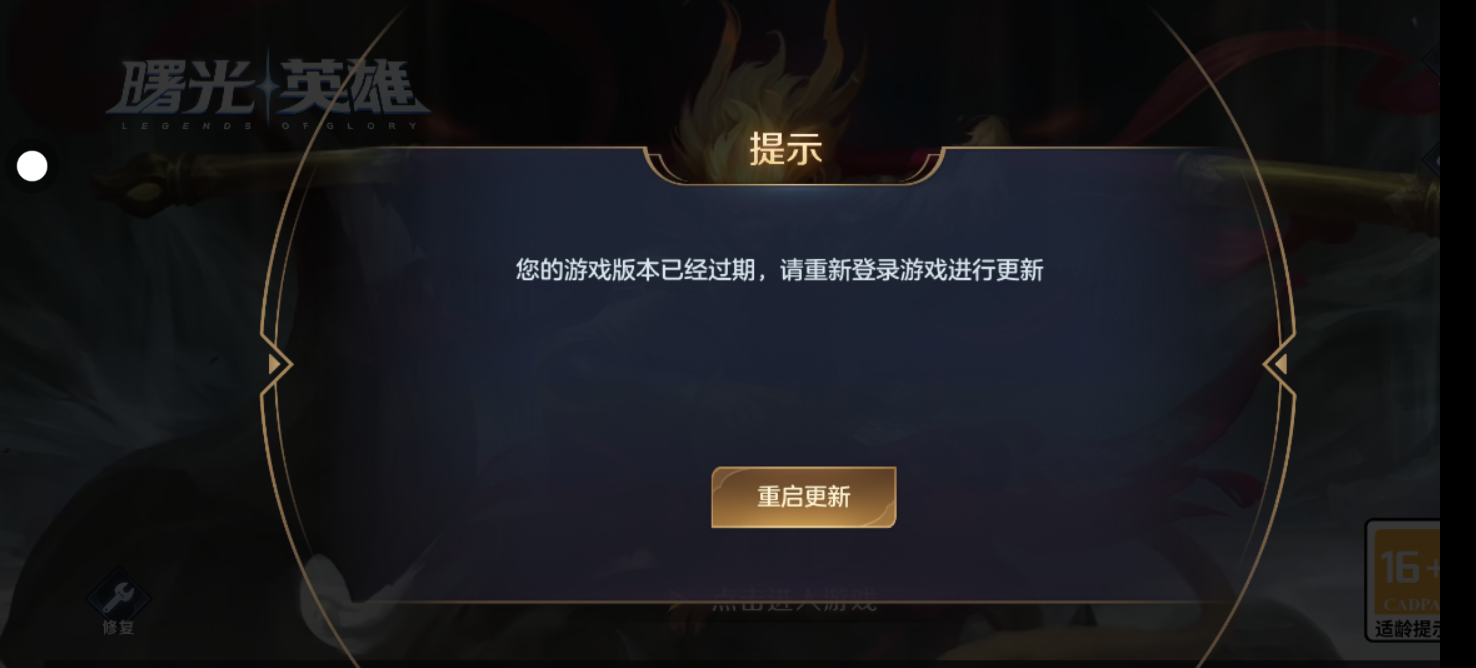
Task: Click the right gold triangle arrow on dialog frame
Action: [x=1277, y=364]
